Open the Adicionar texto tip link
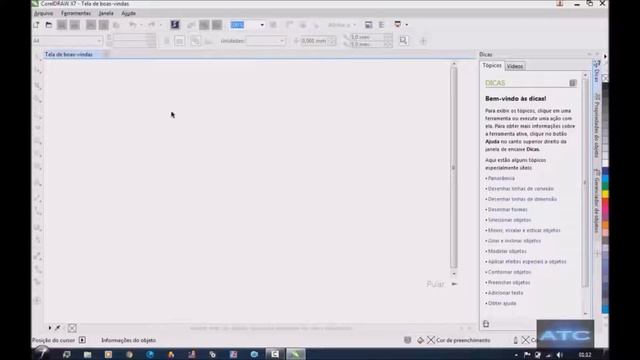Viewport: 640px width, 360px height. pos(505,293)
